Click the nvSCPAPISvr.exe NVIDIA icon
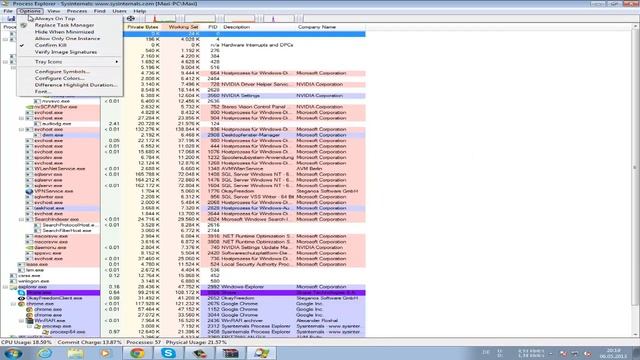Viewport: 640px width, 360px height. point(29,107)
